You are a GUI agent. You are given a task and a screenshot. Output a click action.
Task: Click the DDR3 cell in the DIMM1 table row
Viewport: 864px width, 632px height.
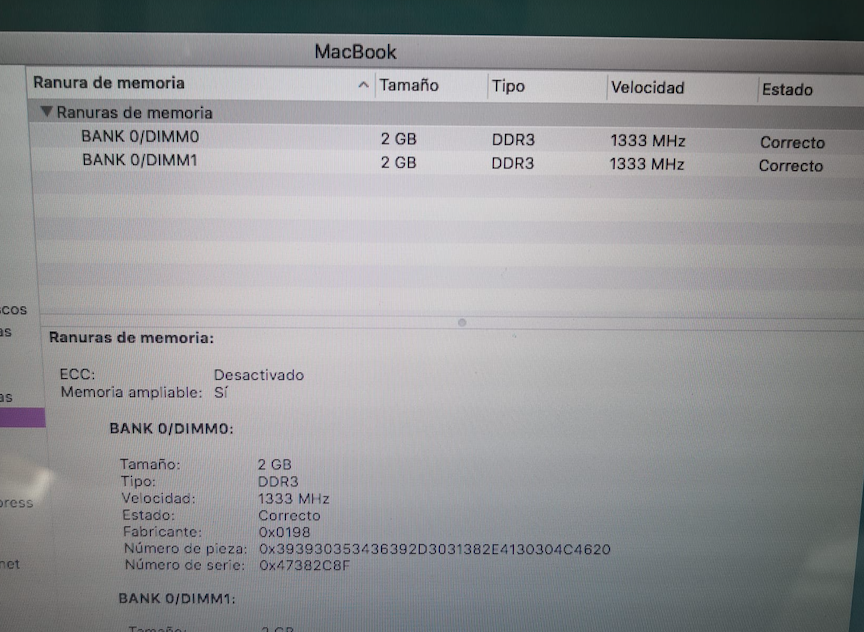pyautogui.click(x=512, y=164)
